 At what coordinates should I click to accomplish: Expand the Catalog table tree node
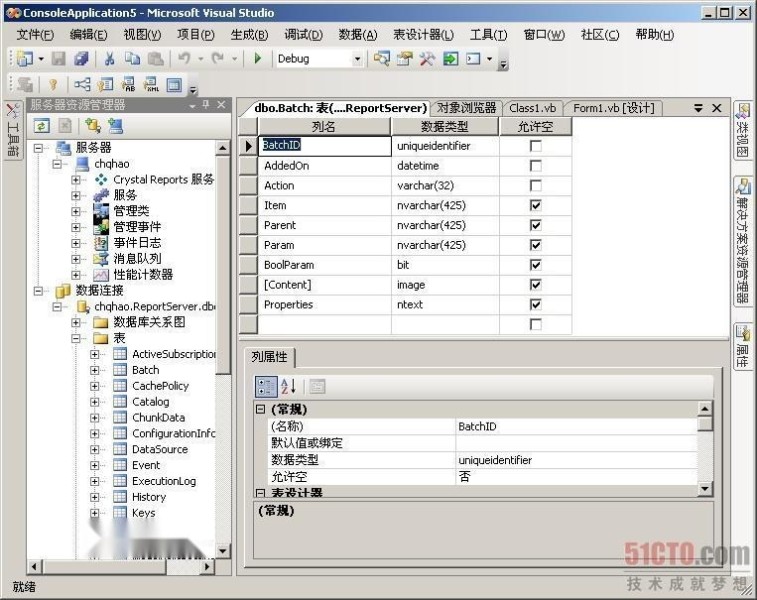pyautogui.click(x=95, y=402)
